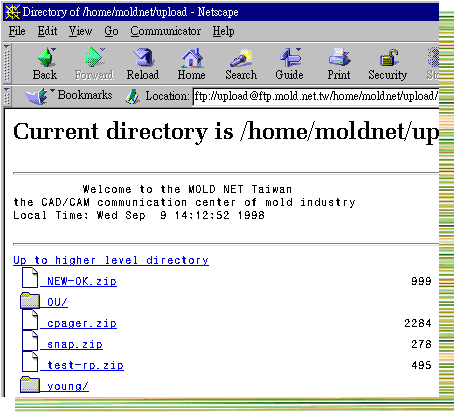Click the file icon beside test-rp.zip

[30, 362]
